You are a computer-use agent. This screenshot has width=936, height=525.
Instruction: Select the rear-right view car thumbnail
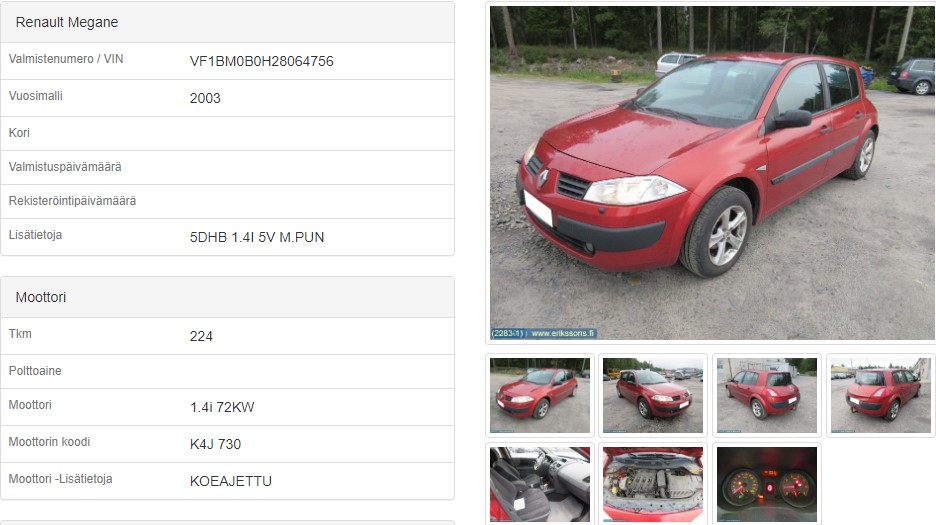pos(880,395)
